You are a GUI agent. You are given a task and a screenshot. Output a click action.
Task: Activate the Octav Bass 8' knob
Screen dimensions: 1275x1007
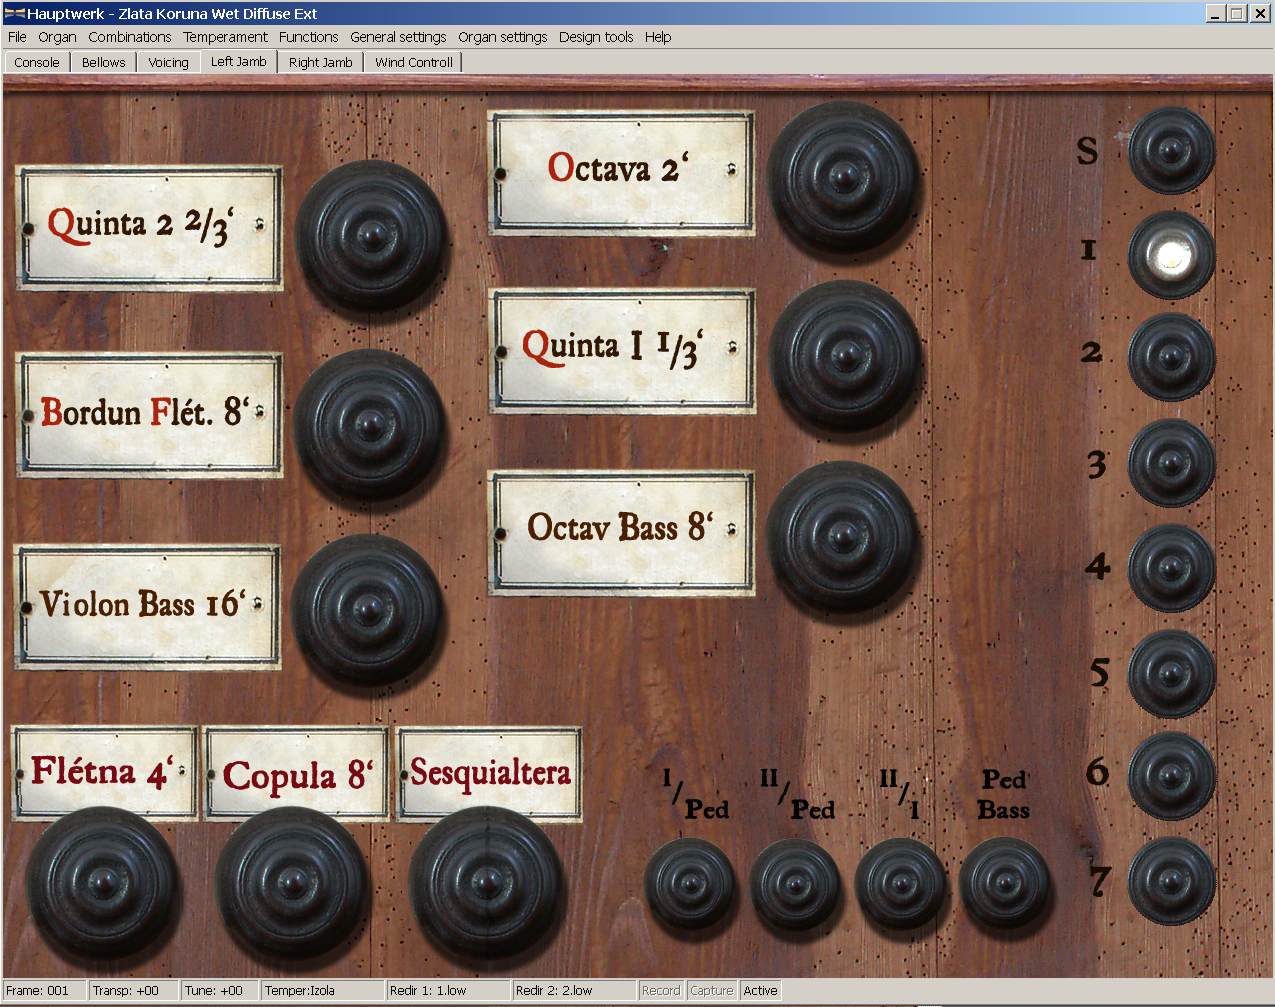click(845, 534)
